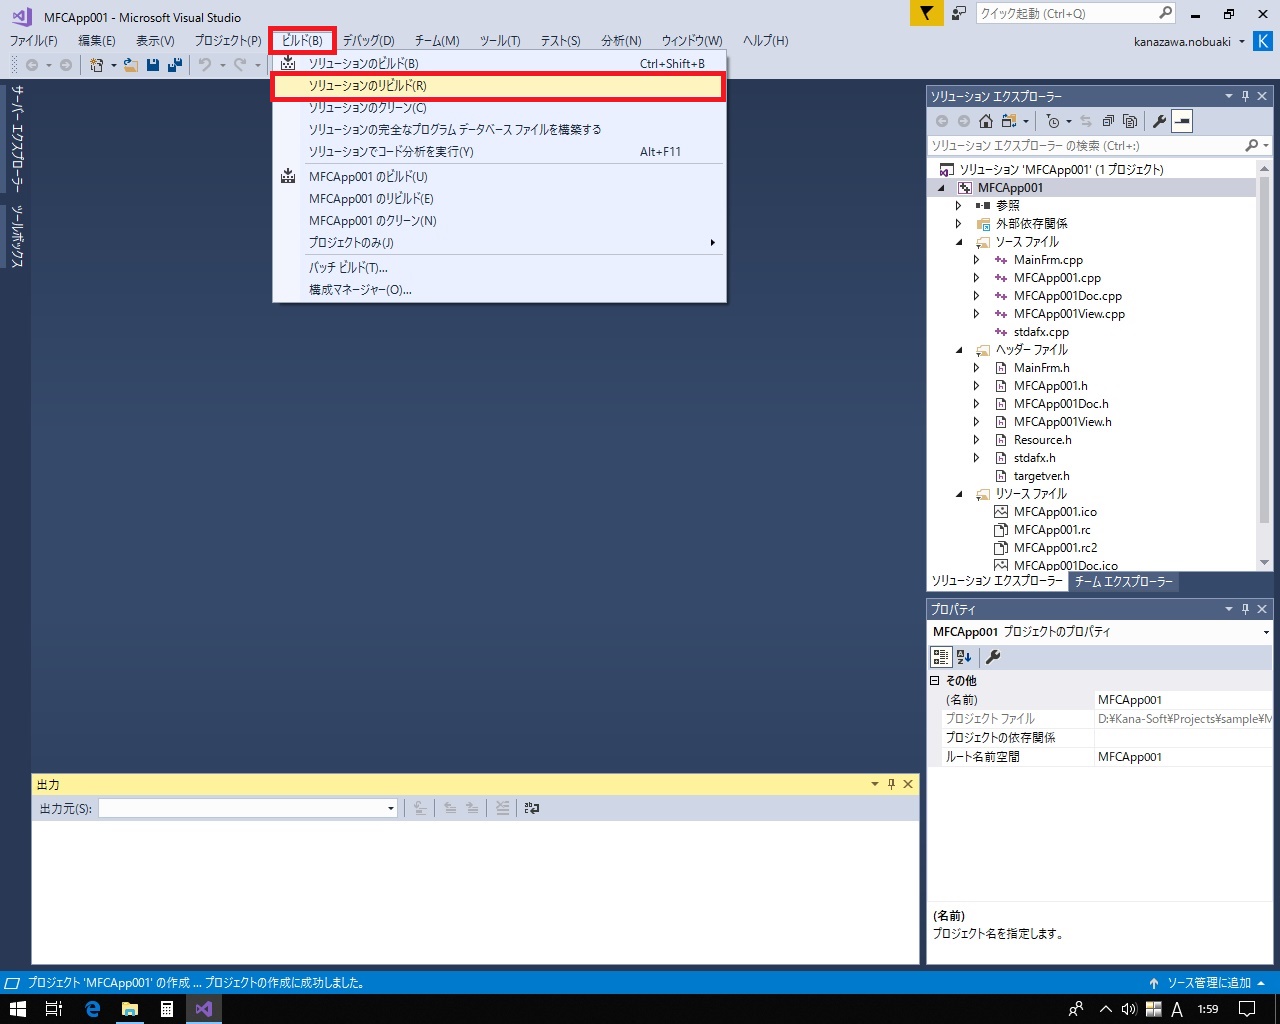Click the Home icon in Solution Explorer
This screenshot has width=1280, height=1024.
click(986, 121)
